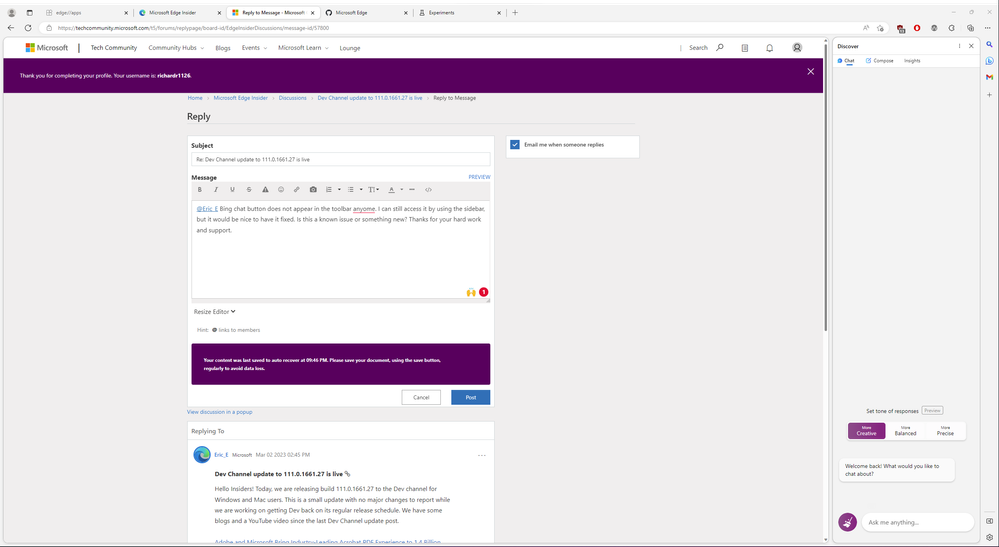The width and height of the screenshot is (999, 547).
Task: Click the browser back arrow
Action: click(11, 28)
